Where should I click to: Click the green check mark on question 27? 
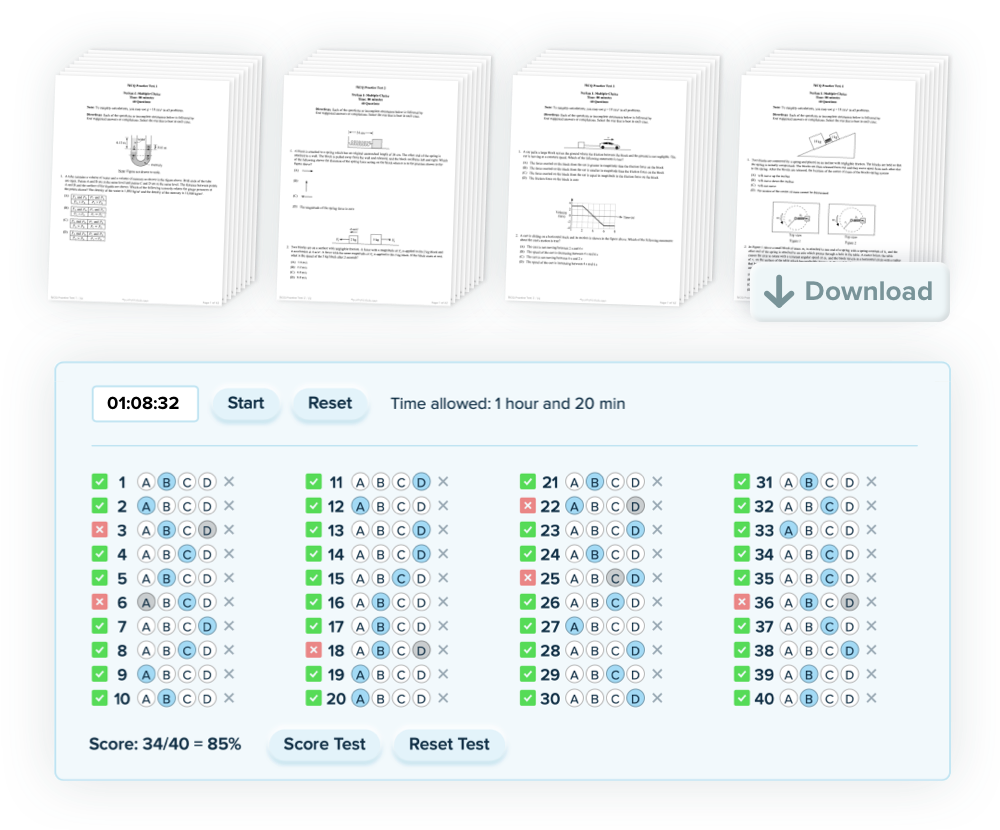coord(527,626)
